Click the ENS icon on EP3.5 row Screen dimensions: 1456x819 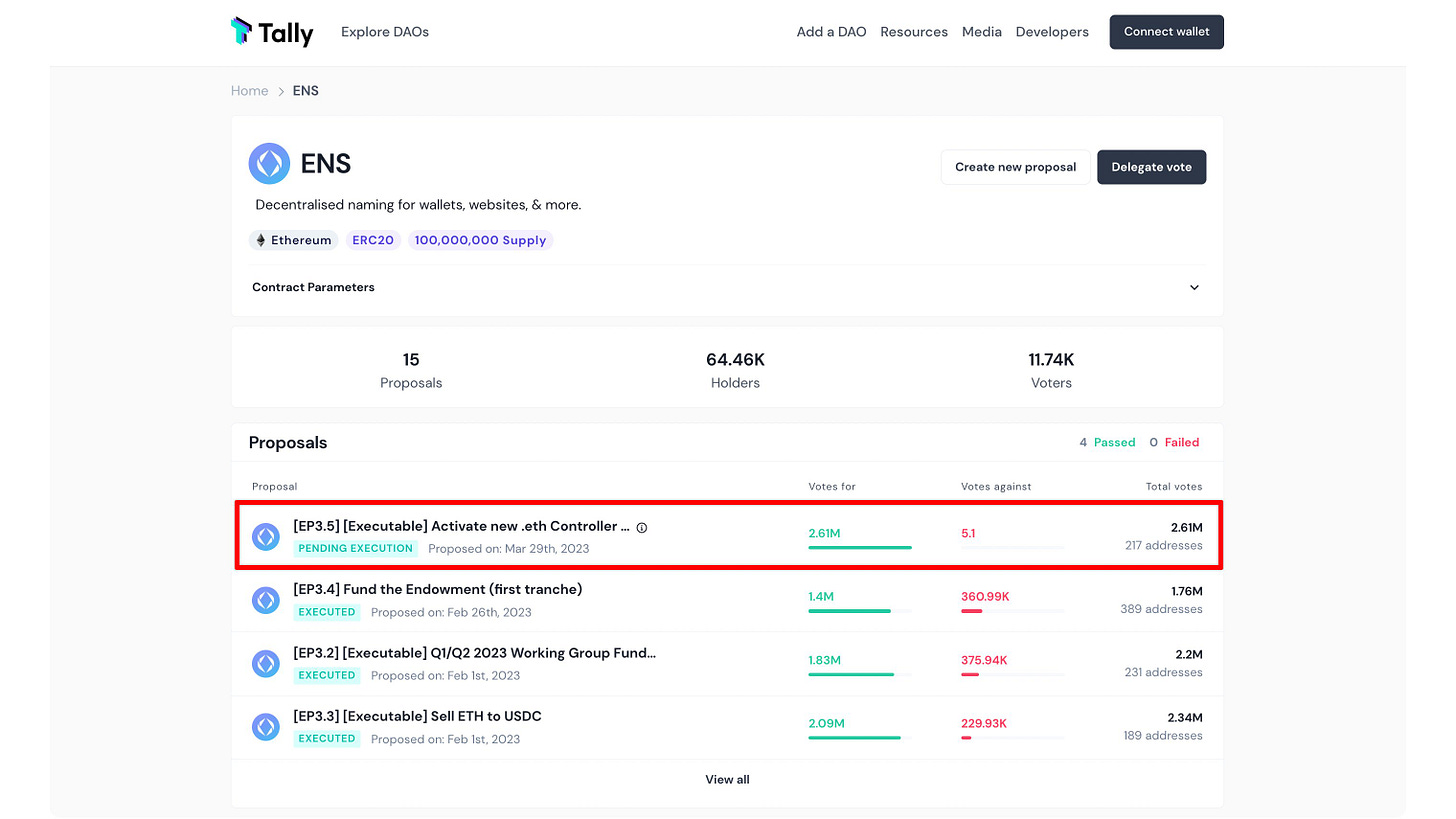[x=266, y=537]
